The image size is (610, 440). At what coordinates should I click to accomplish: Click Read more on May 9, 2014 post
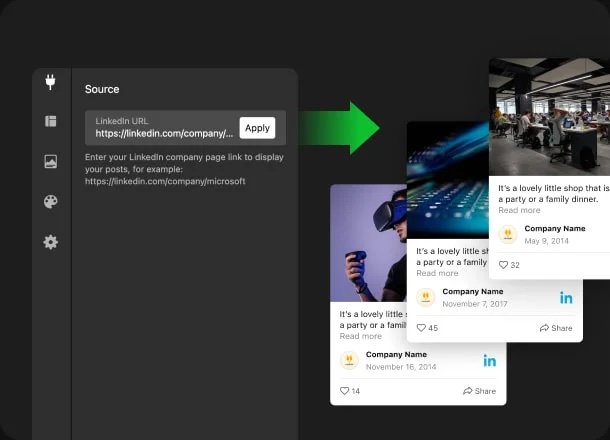[x=519, y=210]
